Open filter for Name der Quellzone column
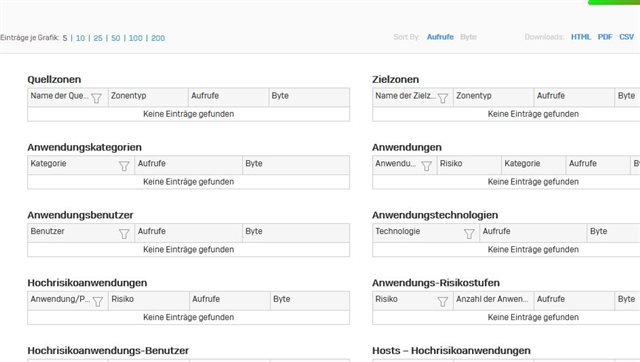 click(x=96, y=98)
